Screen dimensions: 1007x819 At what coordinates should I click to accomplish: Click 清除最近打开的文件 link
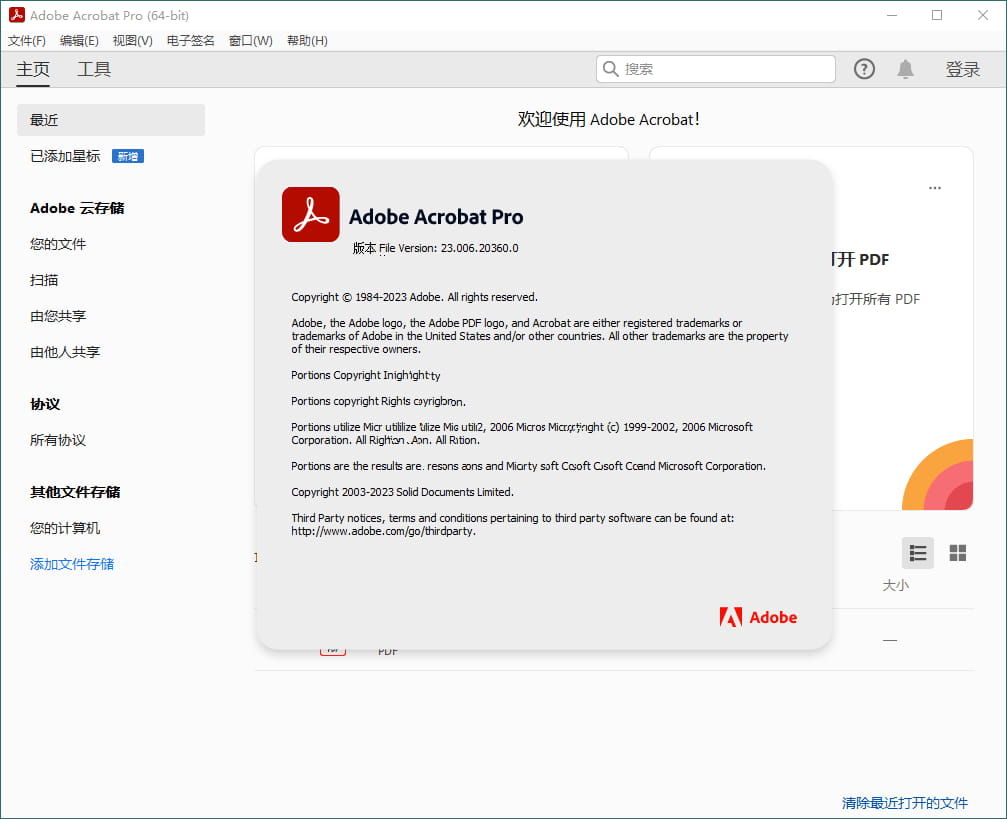[904, 803]
